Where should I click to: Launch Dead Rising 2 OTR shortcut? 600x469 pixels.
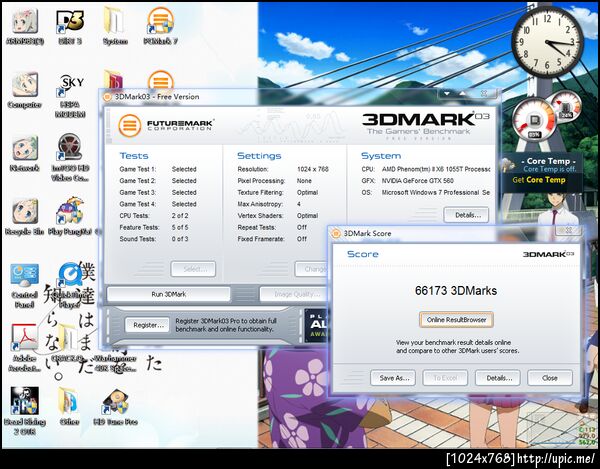(24, 411)
